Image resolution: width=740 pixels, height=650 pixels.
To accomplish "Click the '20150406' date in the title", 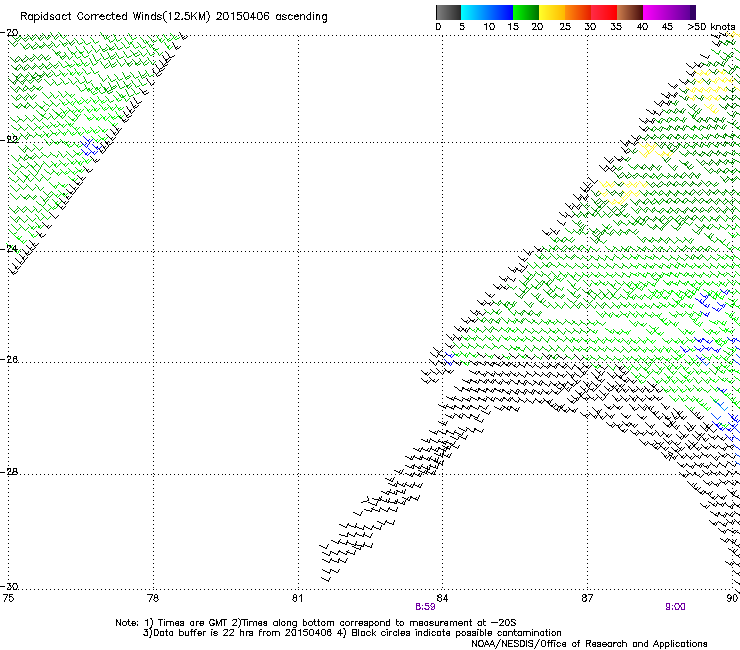I will click(243, 17).
